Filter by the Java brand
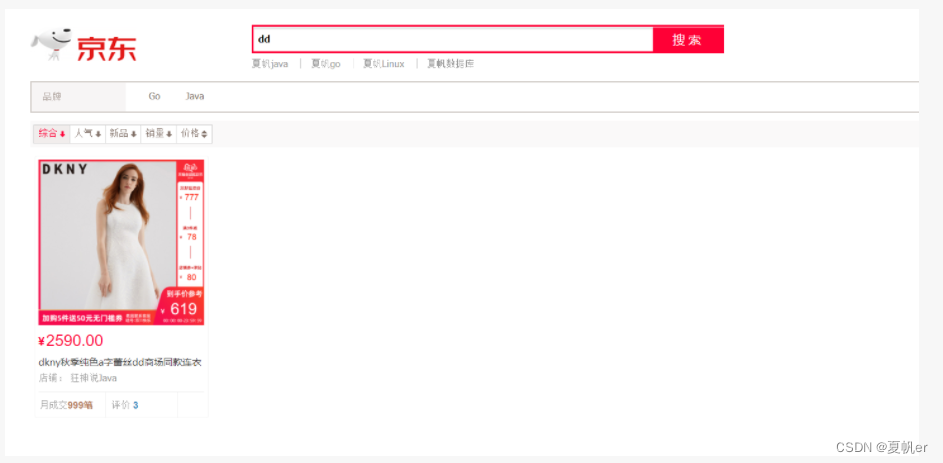Viewport: 943px width, 463px height. click(195, 96)
